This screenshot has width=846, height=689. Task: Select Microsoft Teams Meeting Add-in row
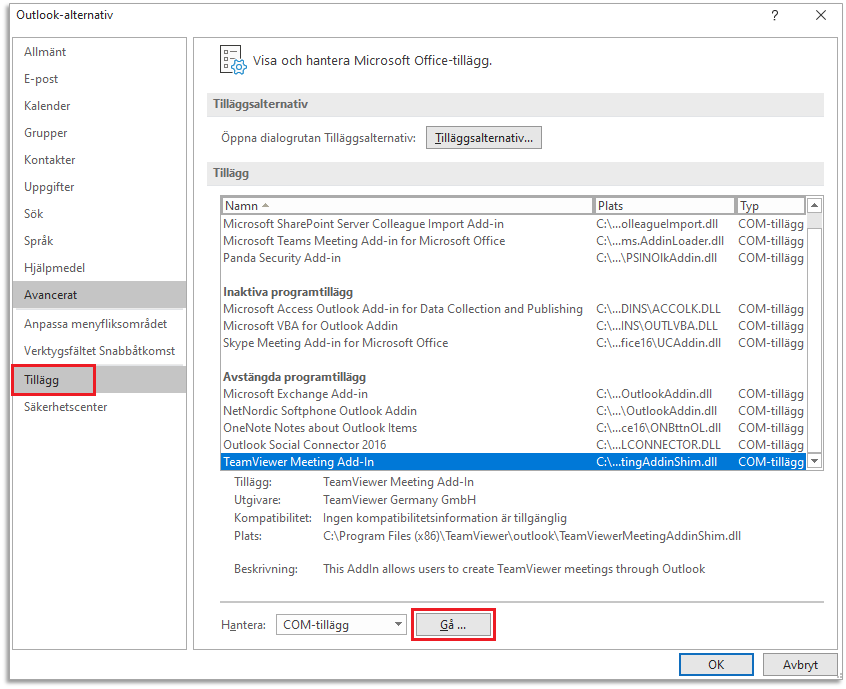[x=514, y=241]
